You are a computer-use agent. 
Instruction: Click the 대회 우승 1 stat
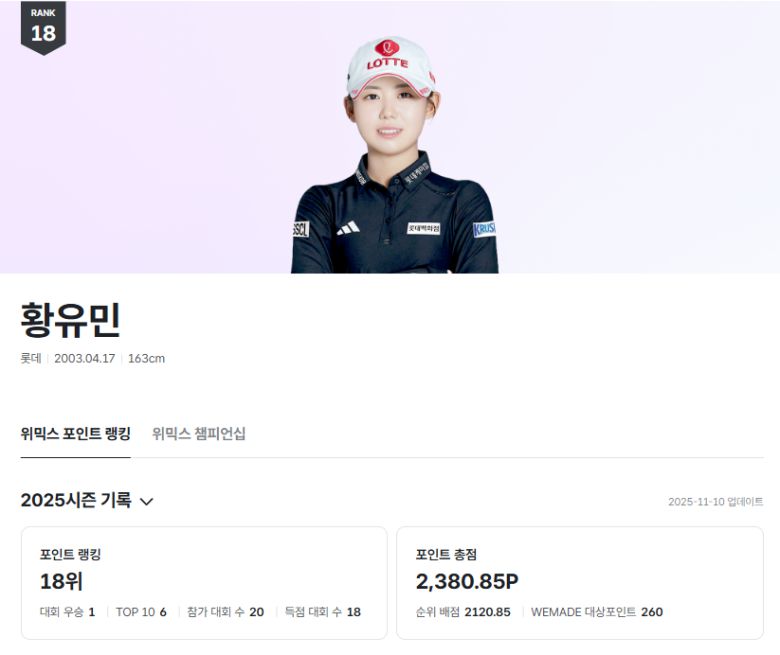point(67,612)
